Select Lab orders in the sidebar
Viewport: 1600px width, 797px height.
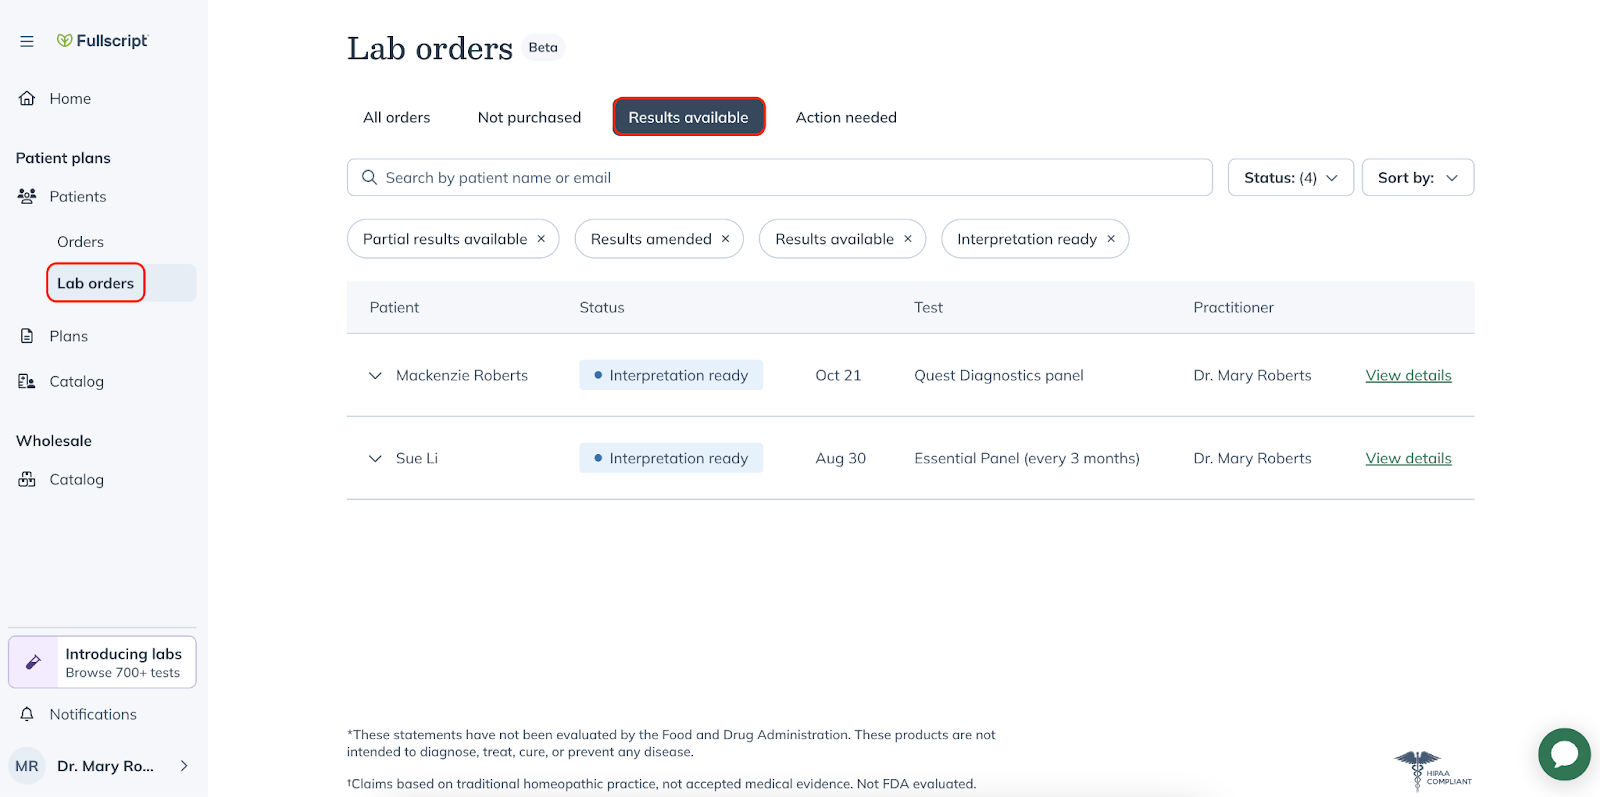point(95,283)
